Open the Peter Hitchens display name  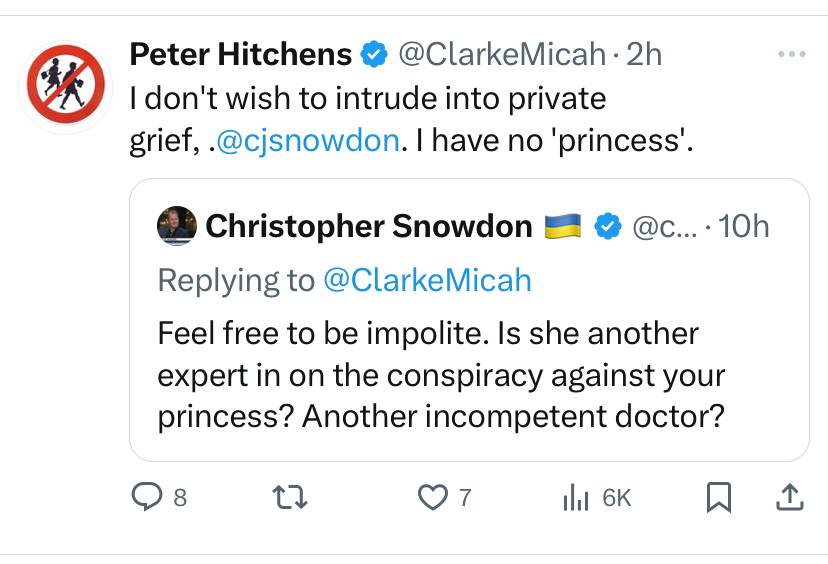[241, 54]
